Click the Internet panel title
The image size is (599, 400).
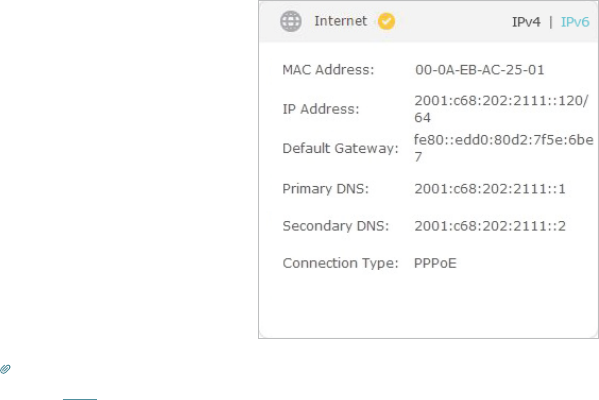(340, 21)
